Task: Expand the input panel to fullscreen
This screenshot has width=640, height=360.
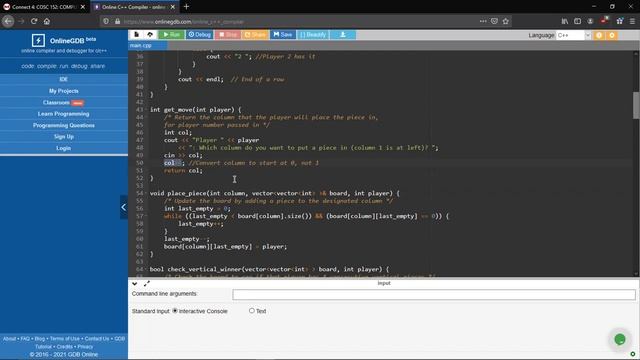Action: point(147,283)
